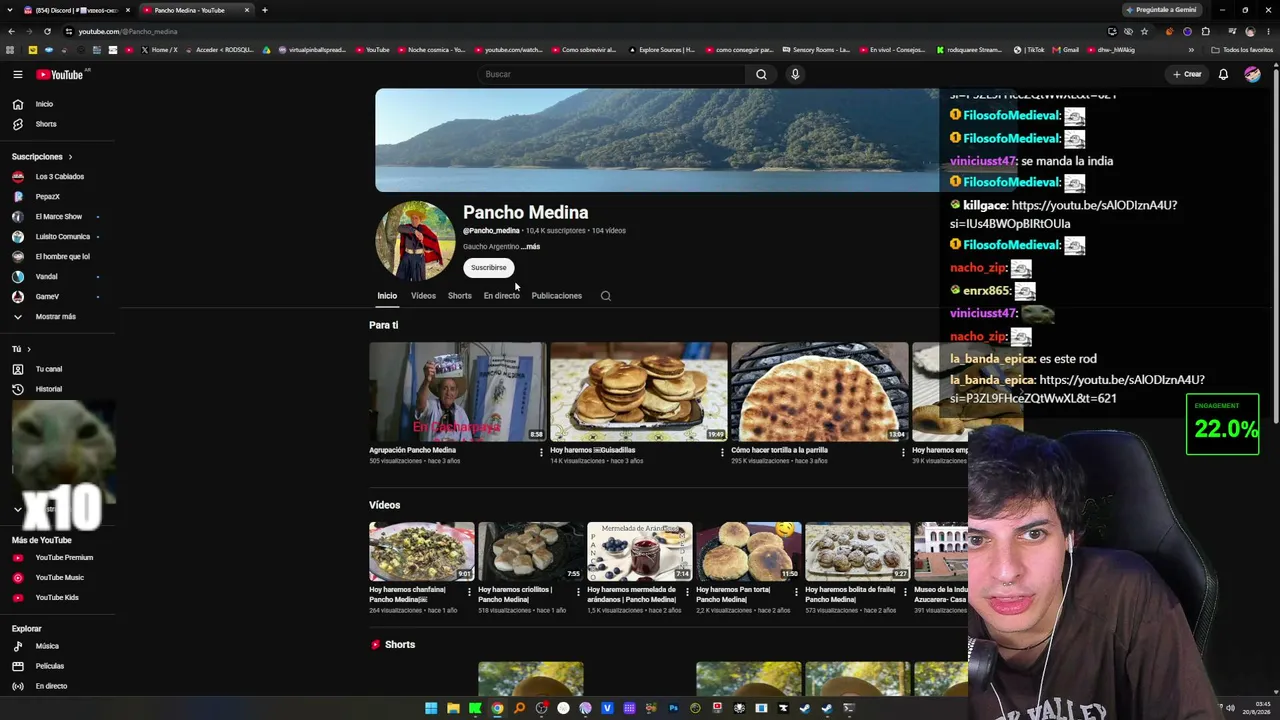Viewport: 1280px width, 720px height.
Task: Open options for Hoy haremos criollitos video
Action: (578, 592)
